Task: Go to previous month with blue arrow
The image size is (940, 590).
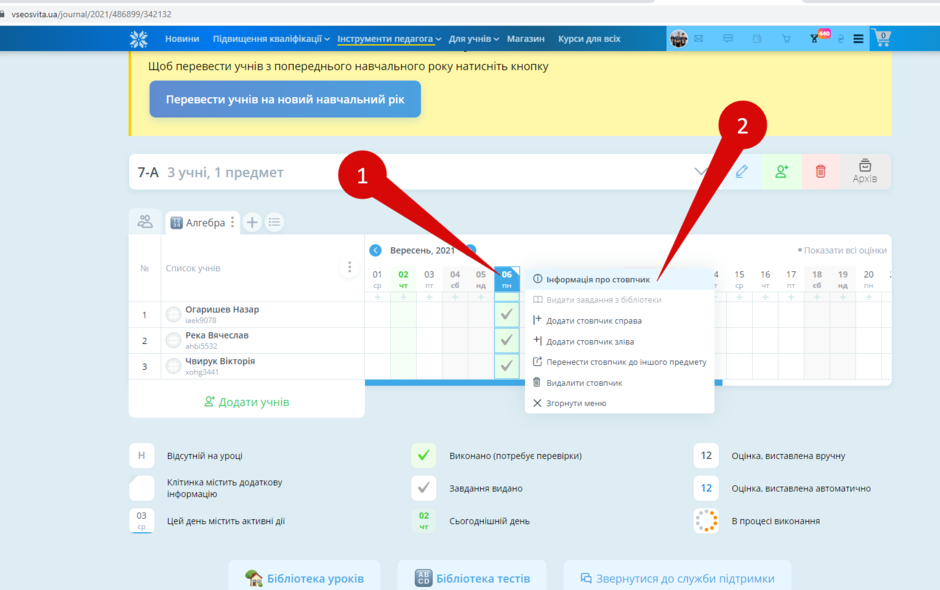Action: coord(375,250)
